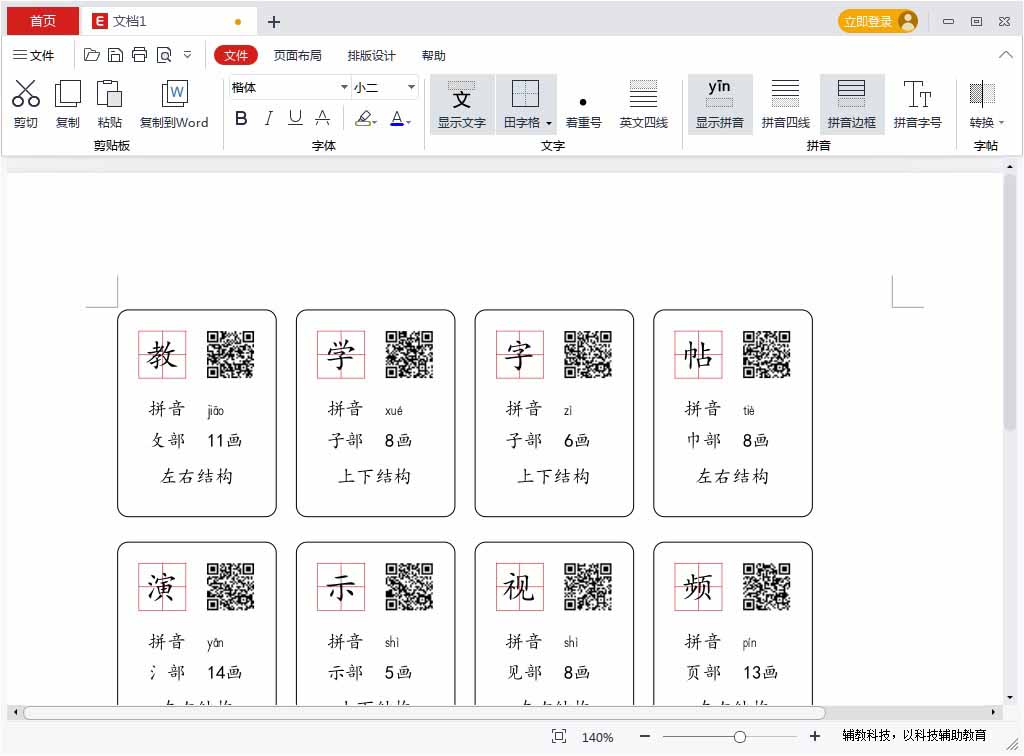Viewport: 1024px width, 756px height.
Task: Apply strikethrough with the crossed A icon
Action: pyautogui.click(x=323, y=118)
